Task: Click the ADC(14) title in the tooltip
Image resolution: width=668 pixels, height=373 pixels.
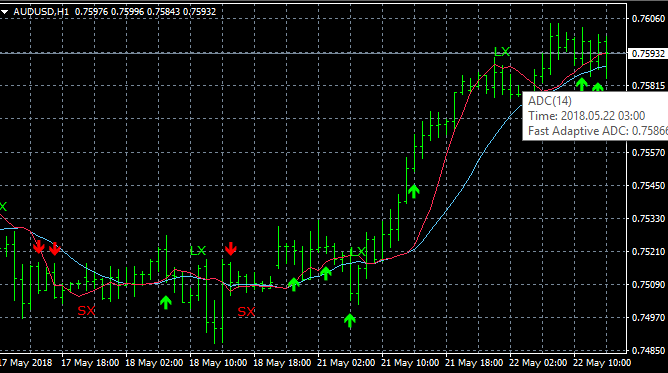Action: tap(550, 101)
